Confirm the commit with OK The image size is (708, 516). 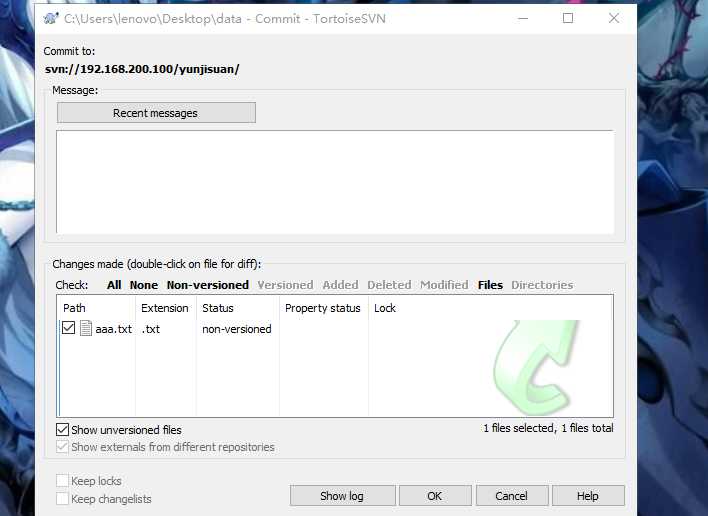coord(435,496)
